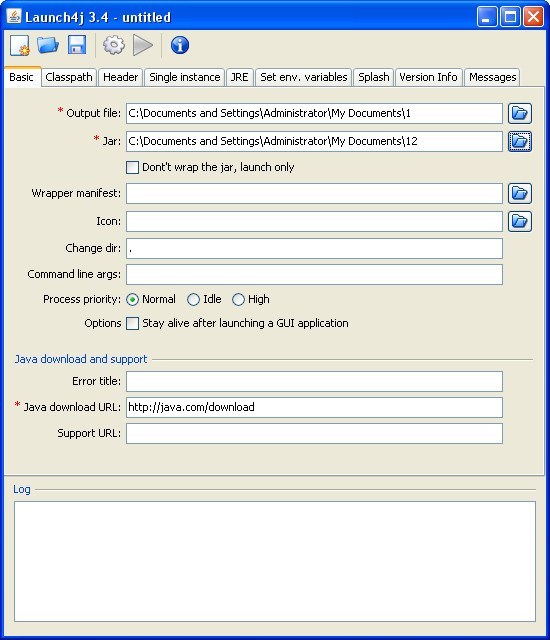550x640 pixels.
Task: Click the 'Java download and support' heading
Action: click(x=81, y=359)
